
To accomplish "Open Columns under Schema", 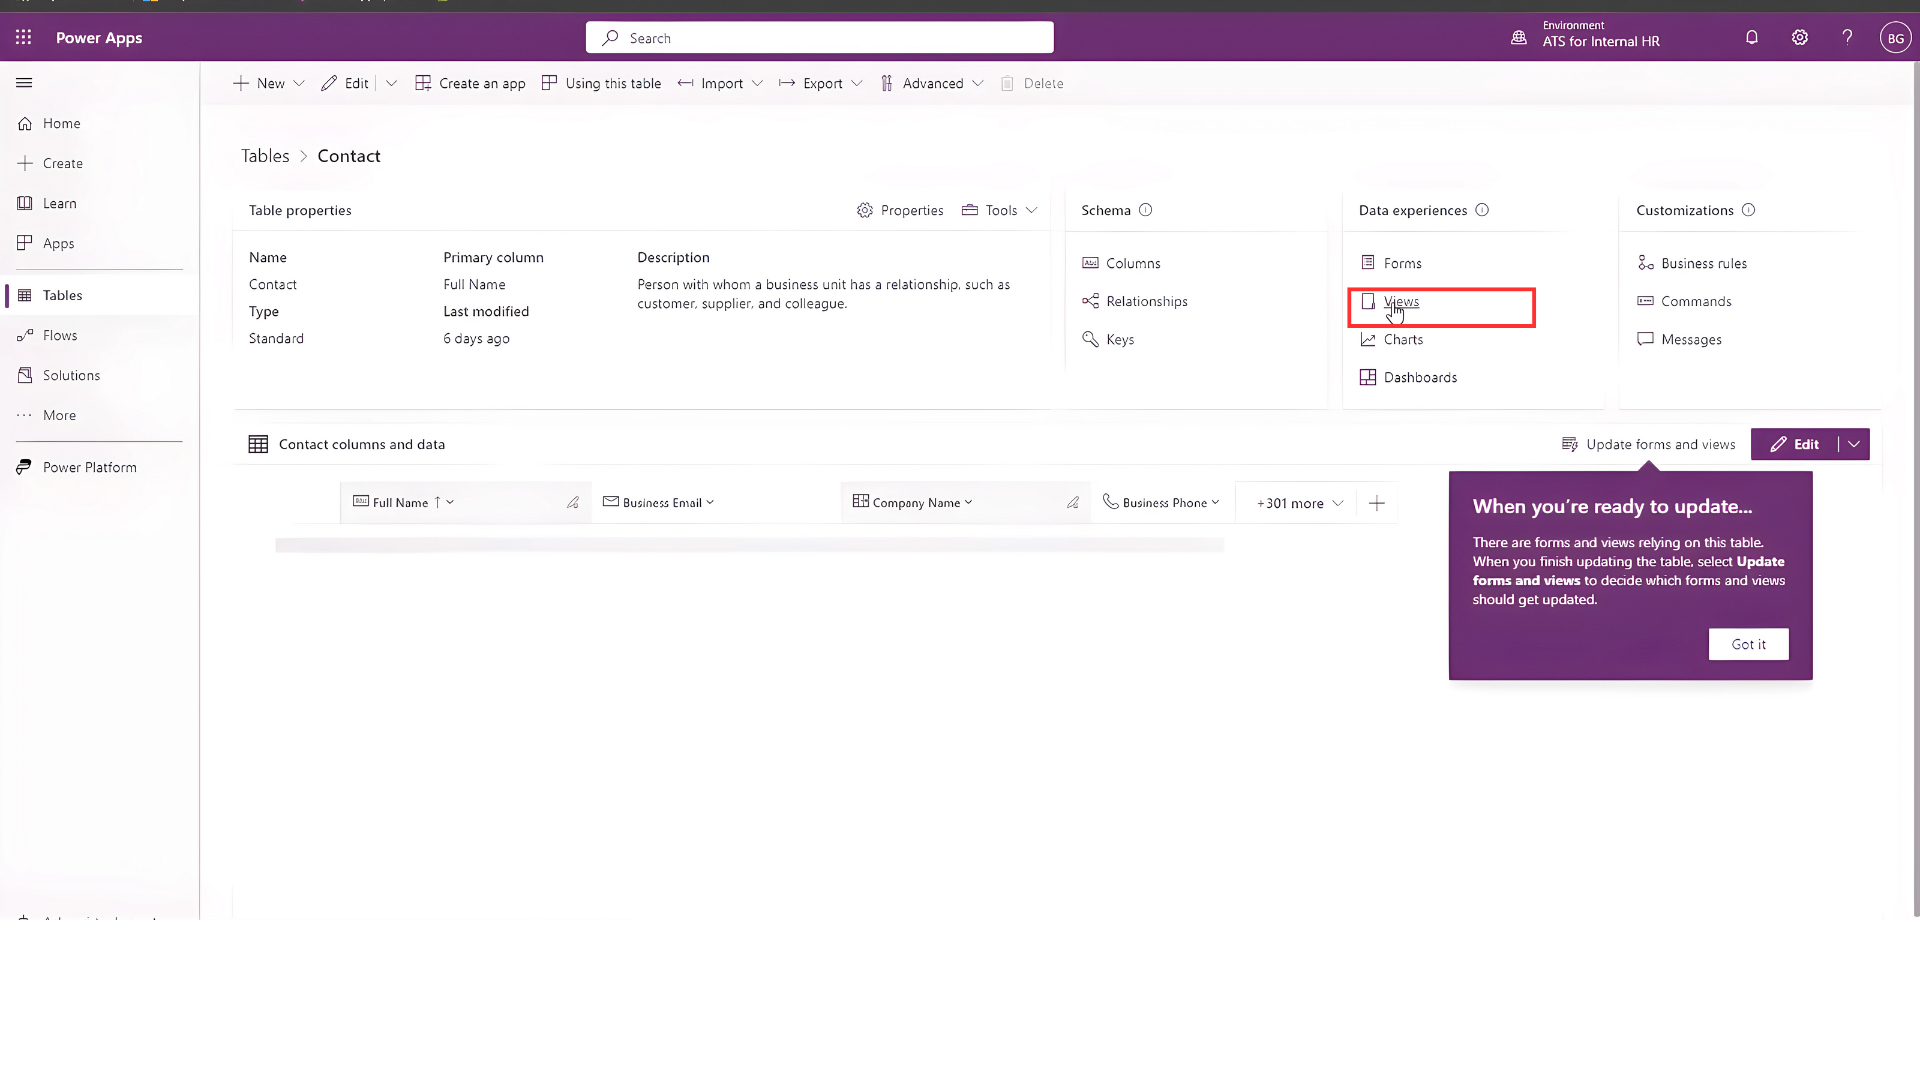I will coord(1121,263).
